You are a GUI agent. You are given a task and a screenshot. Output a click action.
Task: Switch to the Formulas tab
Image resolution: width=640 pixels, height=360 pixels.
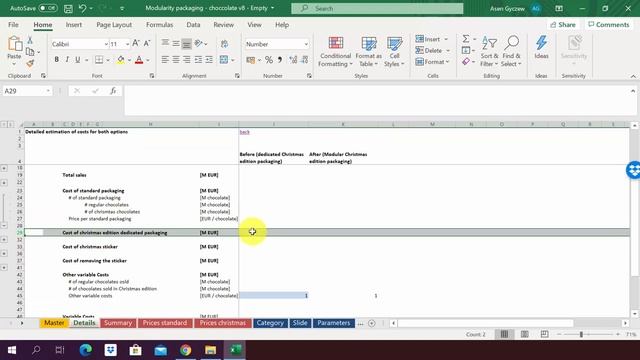point(160,25)
